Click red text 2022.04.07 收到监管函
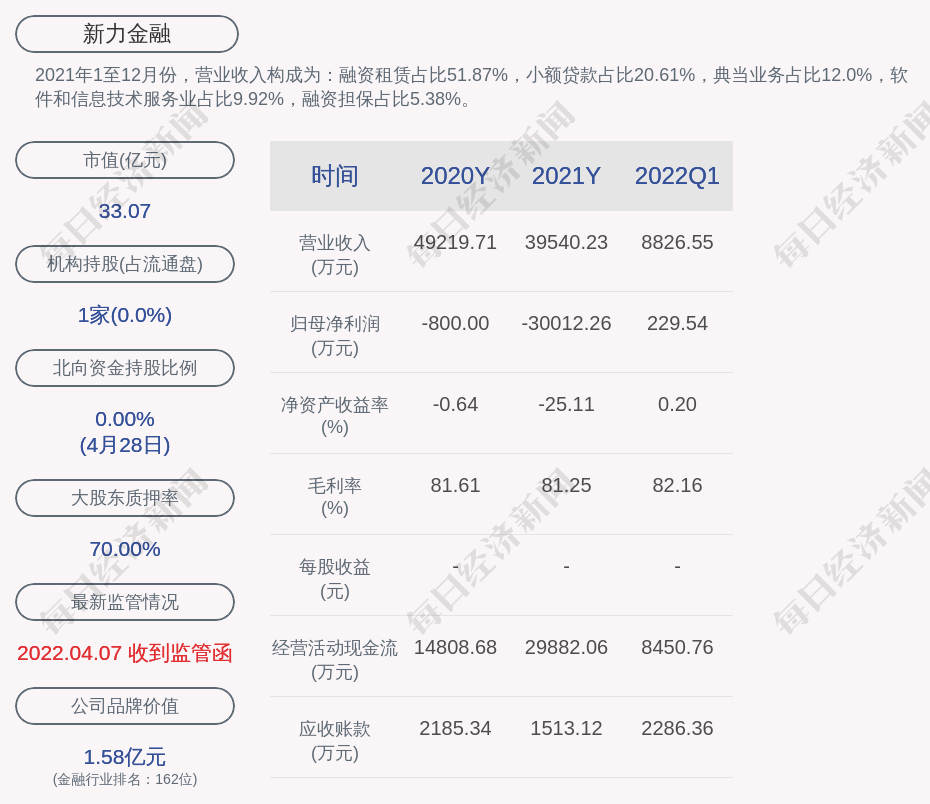930x804 pixels. click(x=125, y=653)
